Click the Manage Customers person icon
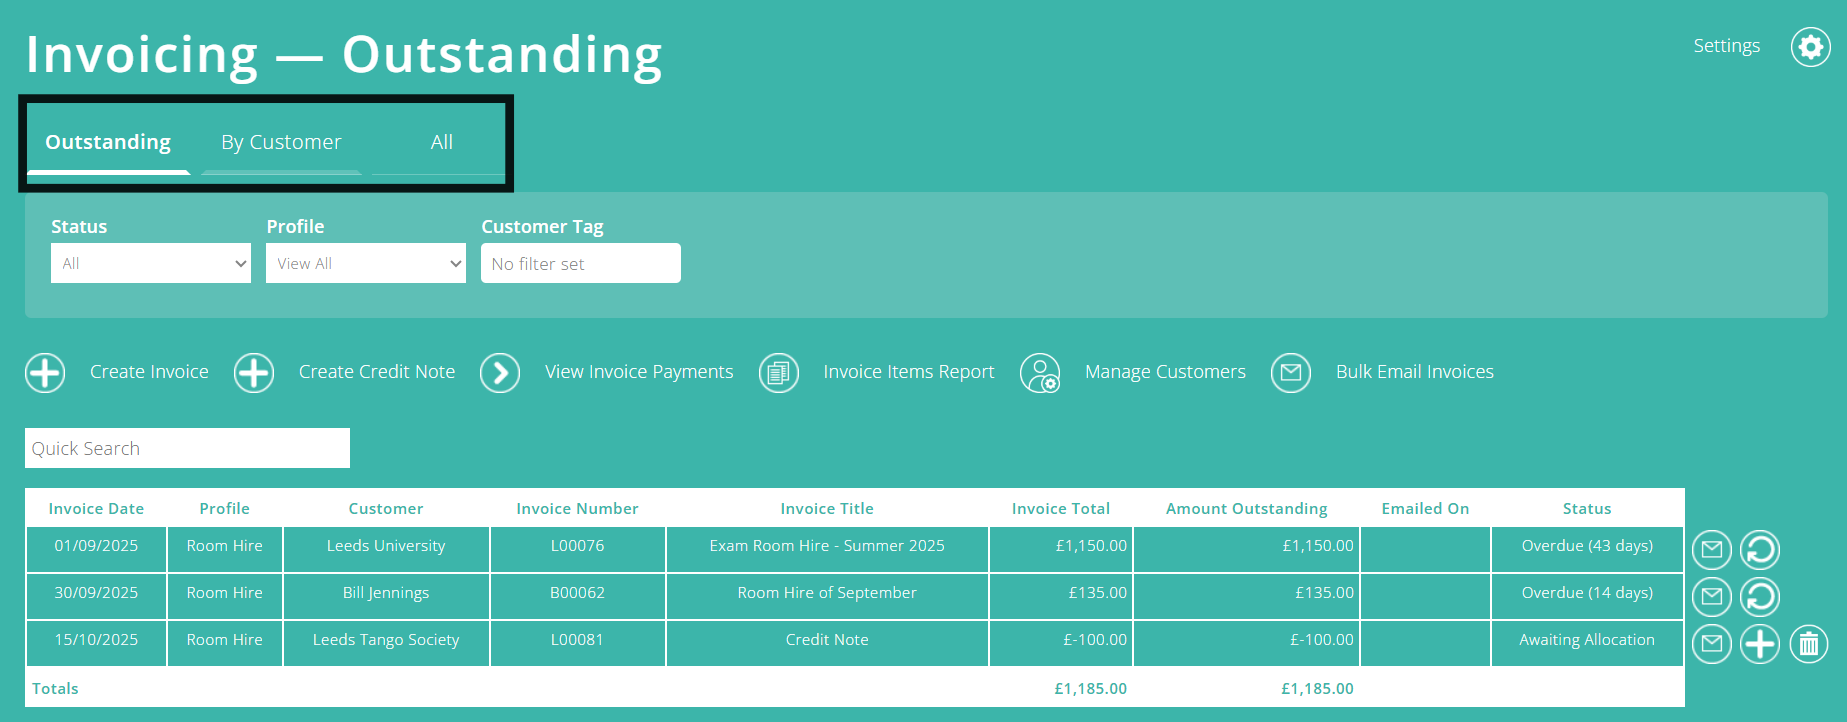The height and width of the screenshot is (722, 1847). click(1040, 373)
